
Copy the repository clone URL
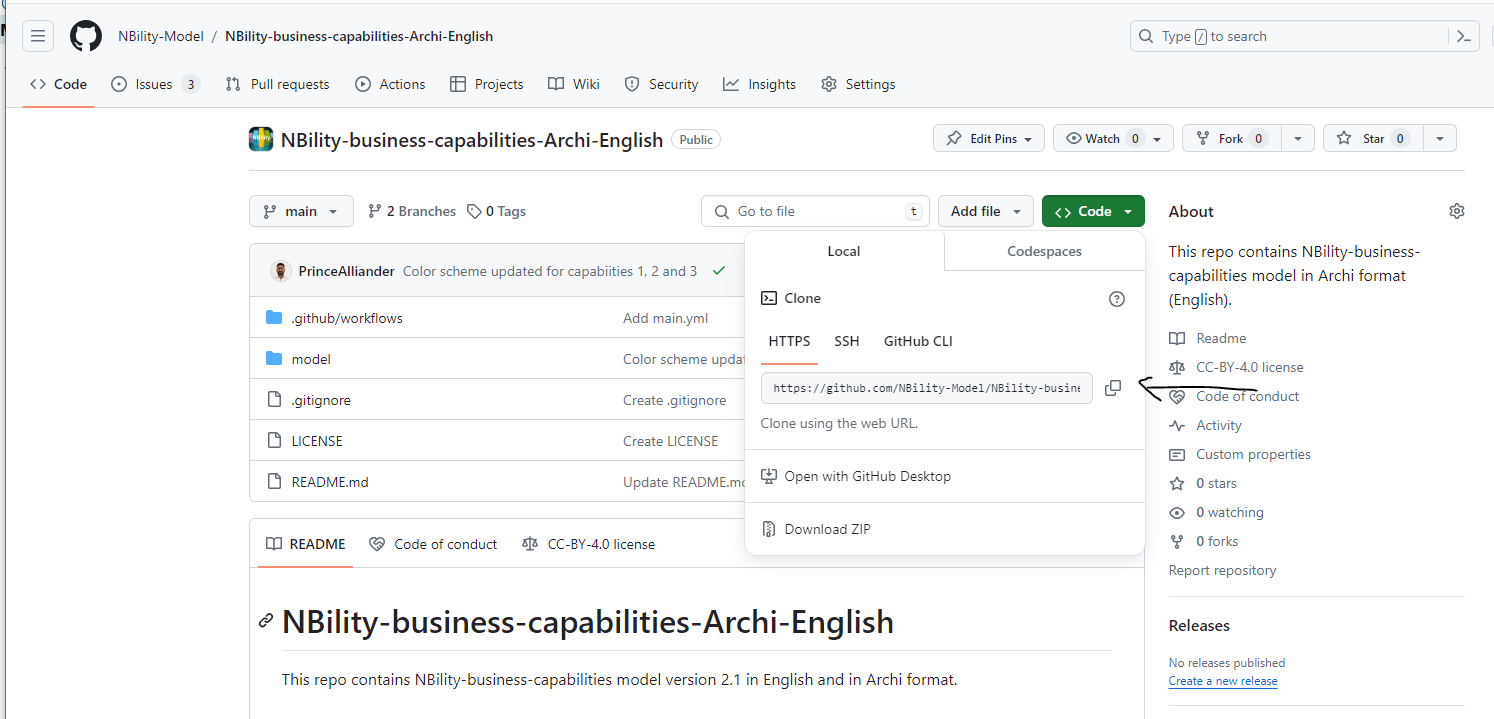[1113, 388]
